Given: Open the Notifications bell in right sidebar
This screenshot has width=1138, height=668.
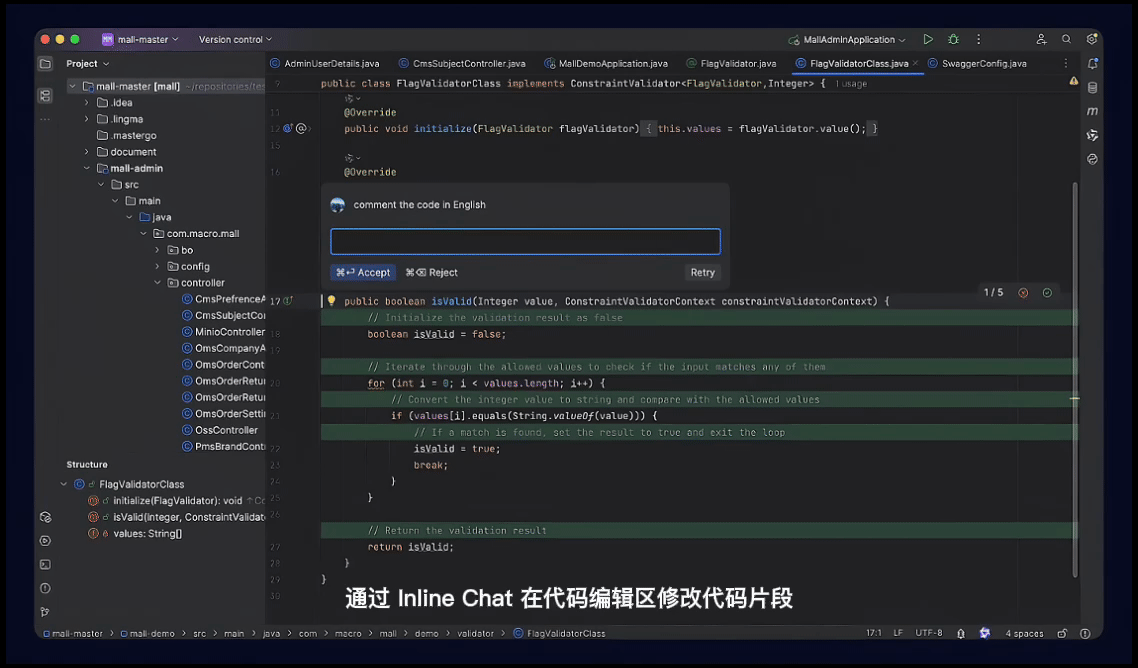Looking at the screenshot, I should click(1092, 64).
